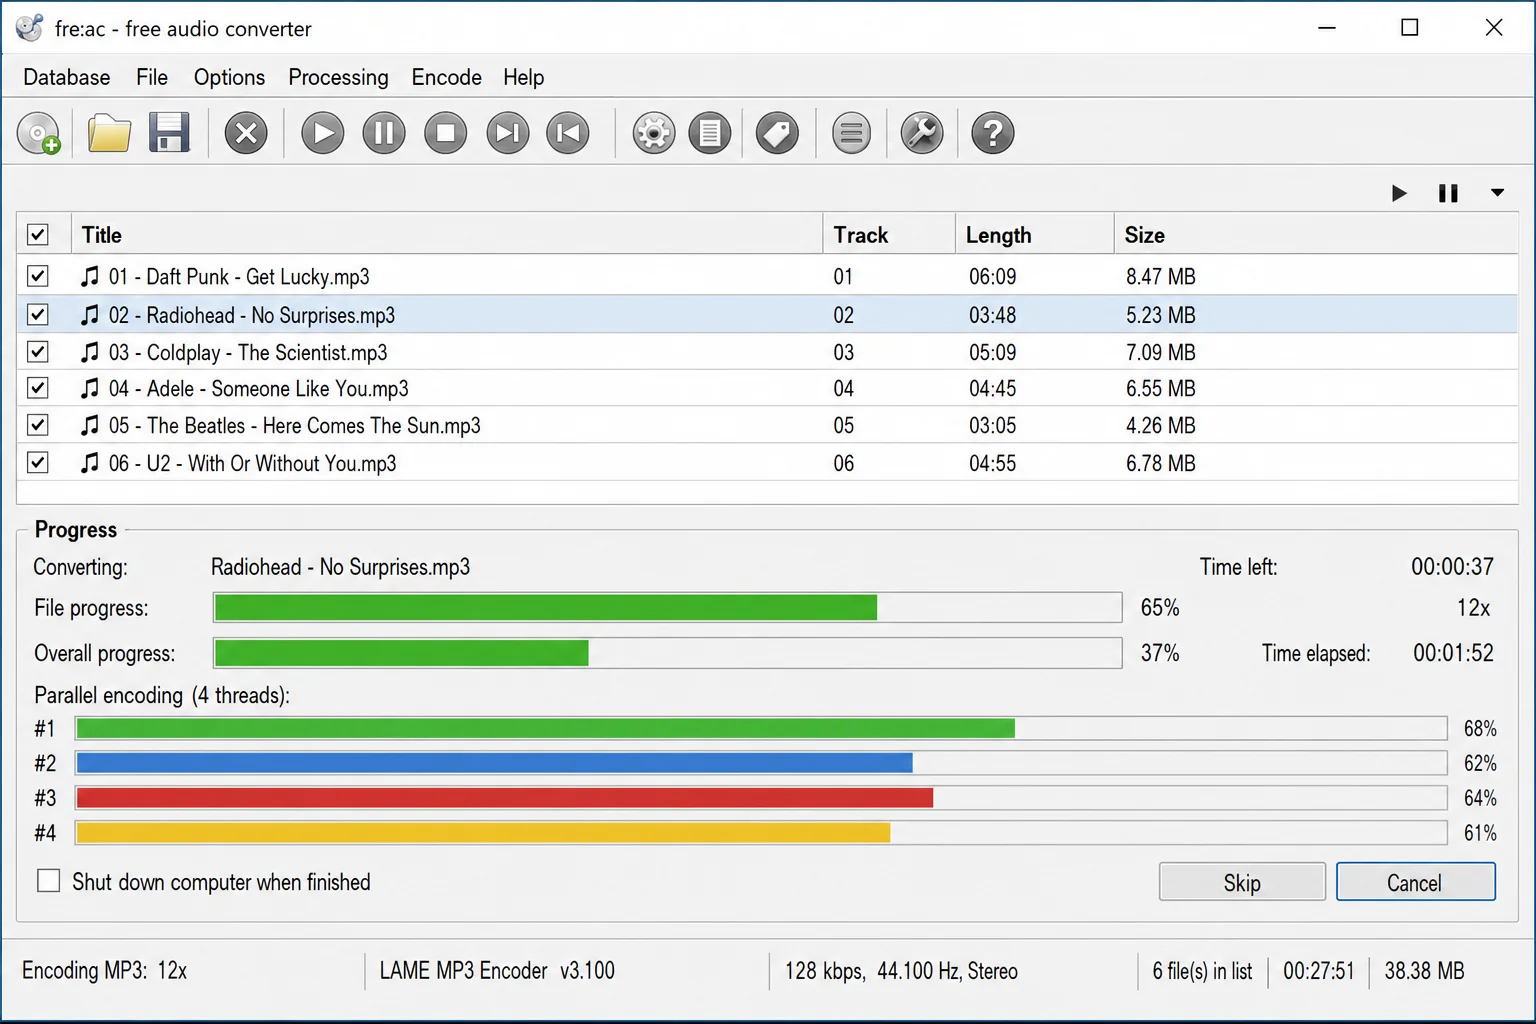Click the three-lines list toolbar icon
This screenshot has height=1024, width=1536.
[851, 133]
